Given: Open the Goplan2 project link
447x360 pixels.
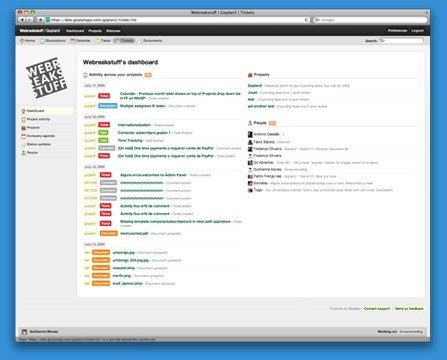Looking at the screenshot, I should pos(255,86).
